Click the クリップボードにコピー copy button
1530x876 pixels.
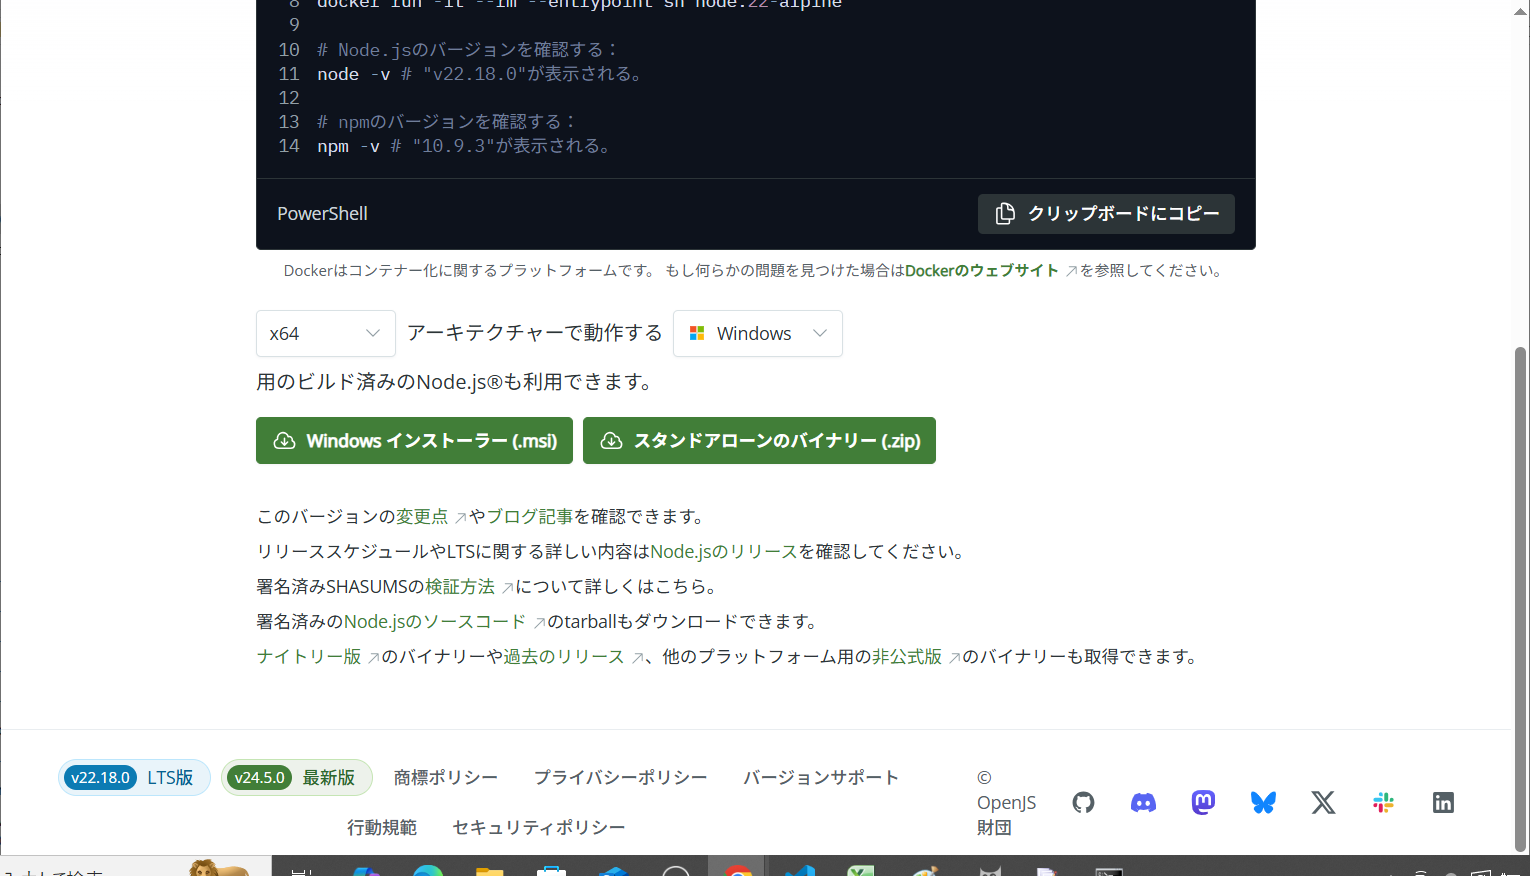coord(1106,214)
